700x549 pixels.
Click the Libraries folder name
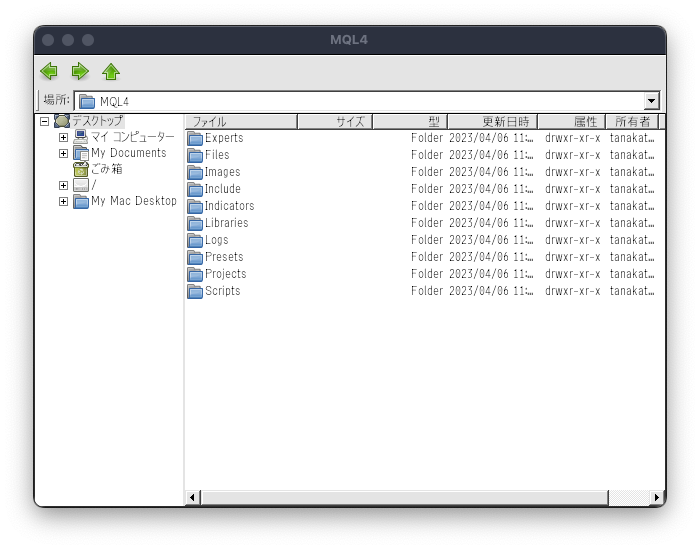[x=226, y=223]
